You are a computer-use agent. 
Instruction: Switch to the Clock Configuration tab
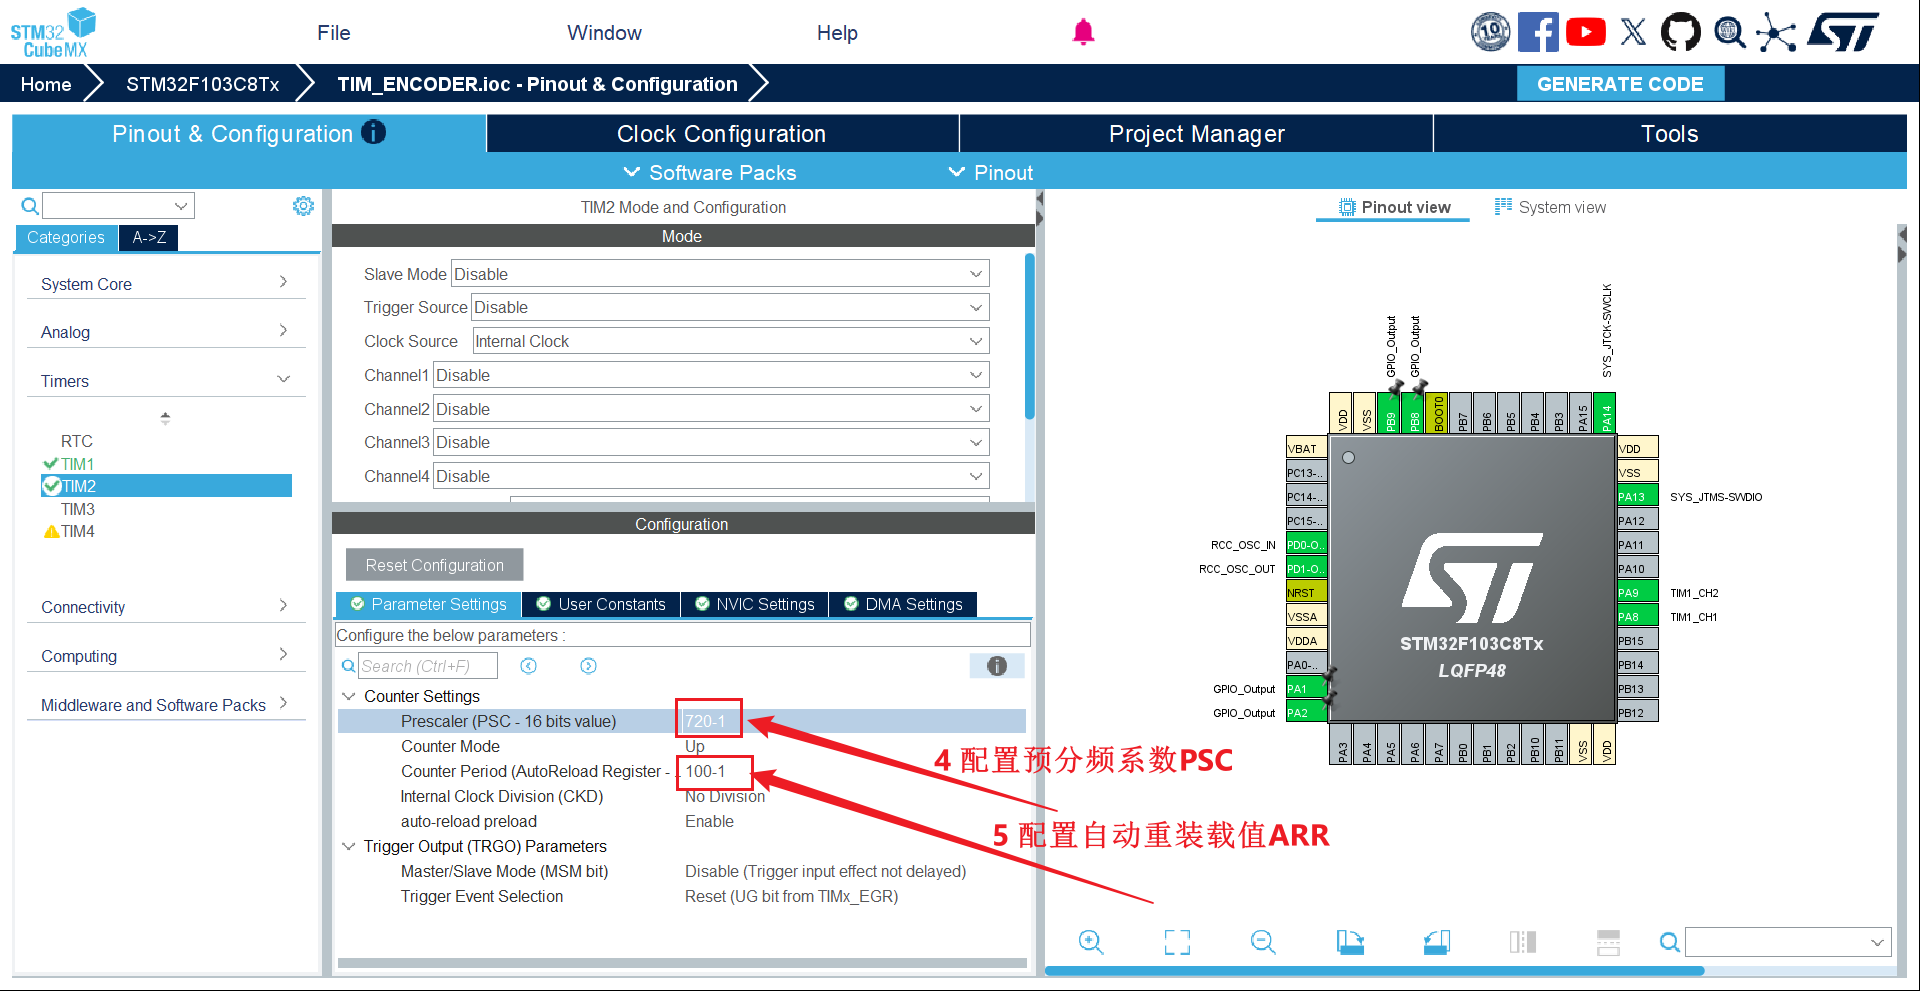(x=721, y=134)
